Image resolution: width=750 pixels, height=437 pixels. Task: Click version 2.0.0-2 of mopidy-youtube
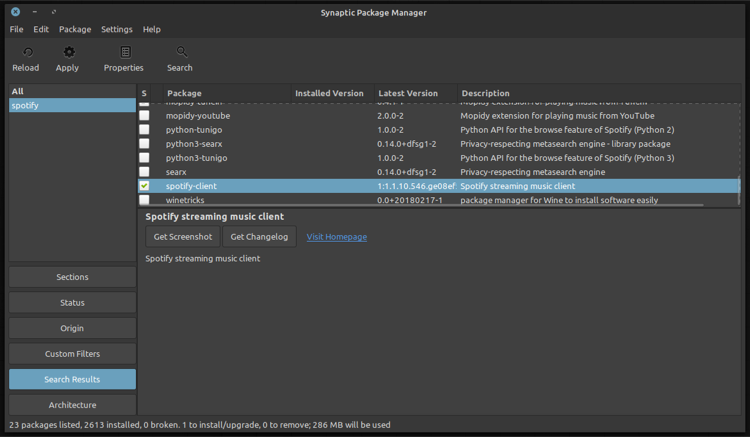pos(390,116)
